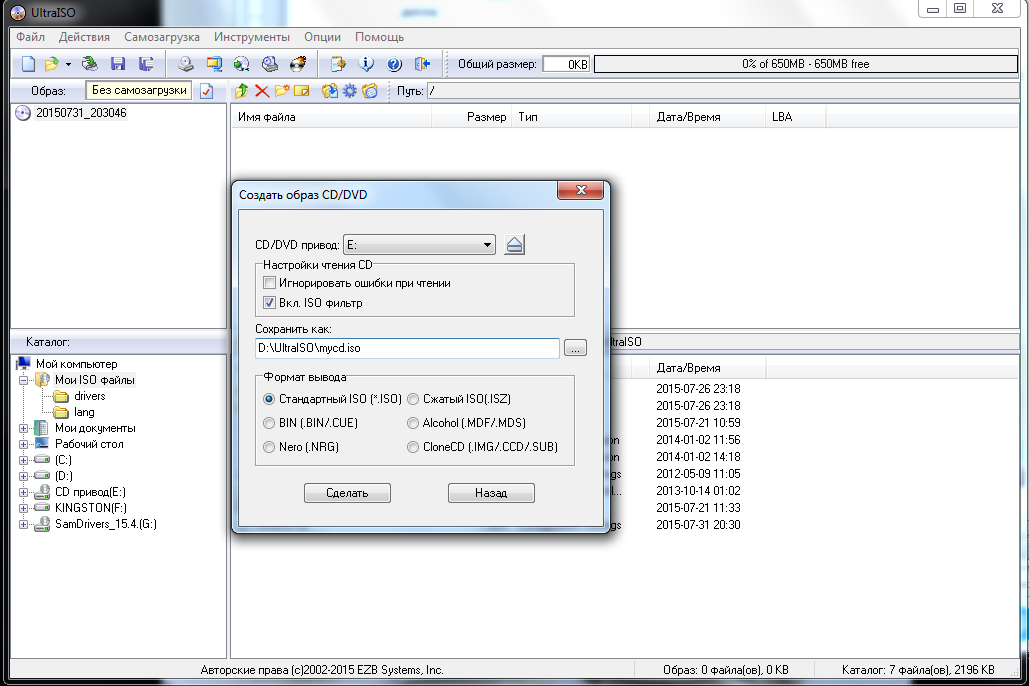Click the 'Имя файла' column header
1029x686 pixels.
(331, 117)
